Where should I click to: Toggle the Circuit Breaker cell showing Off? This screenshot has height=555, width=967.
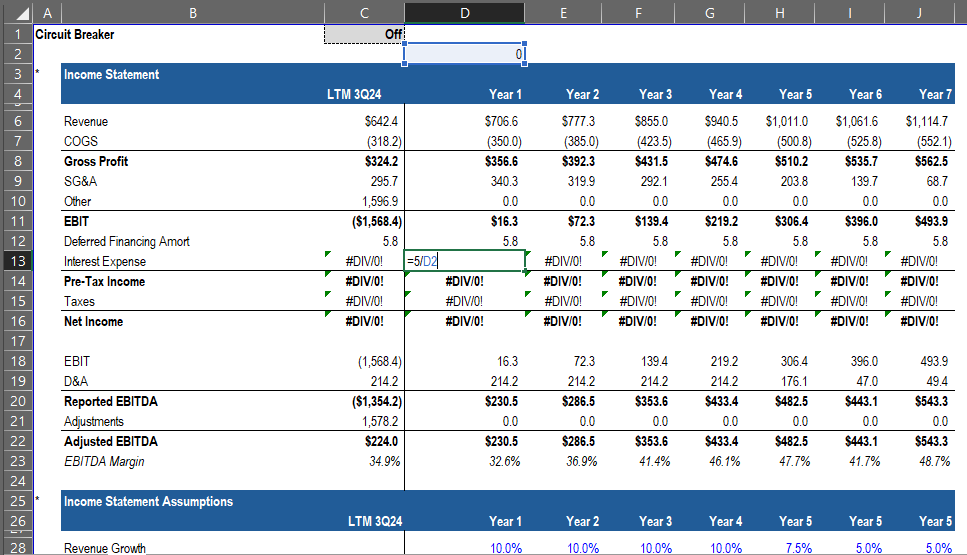pos(364,34)
